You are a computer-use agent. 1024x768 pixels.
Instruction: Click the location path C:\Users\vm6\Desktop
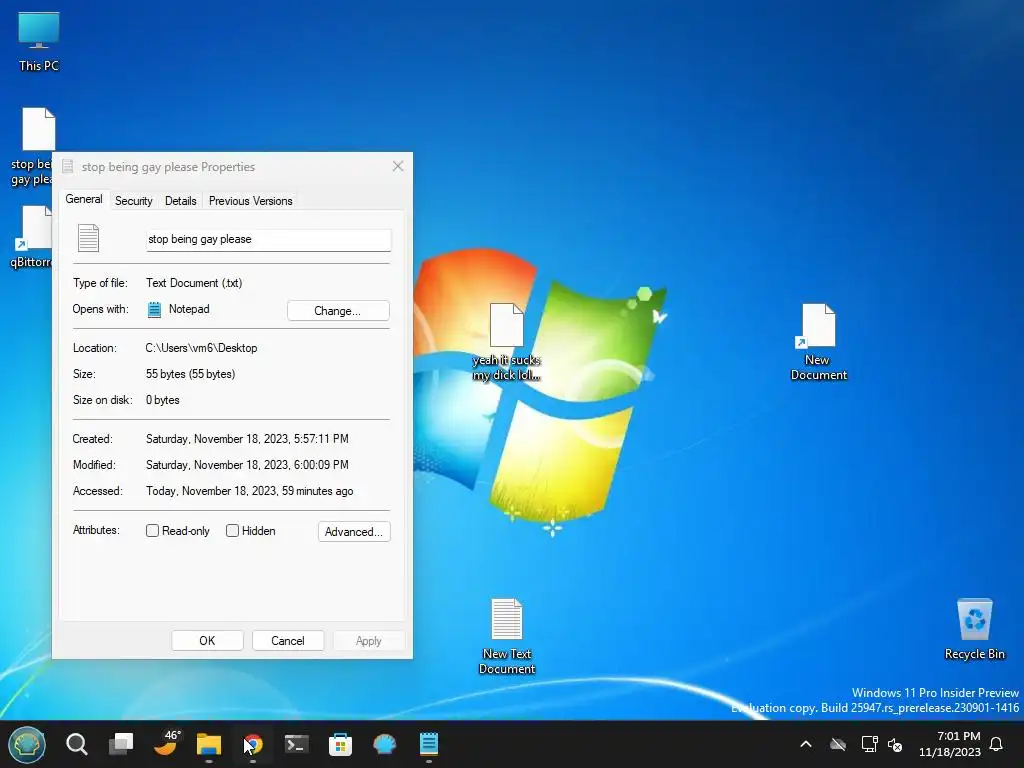[x=201, y=348]
